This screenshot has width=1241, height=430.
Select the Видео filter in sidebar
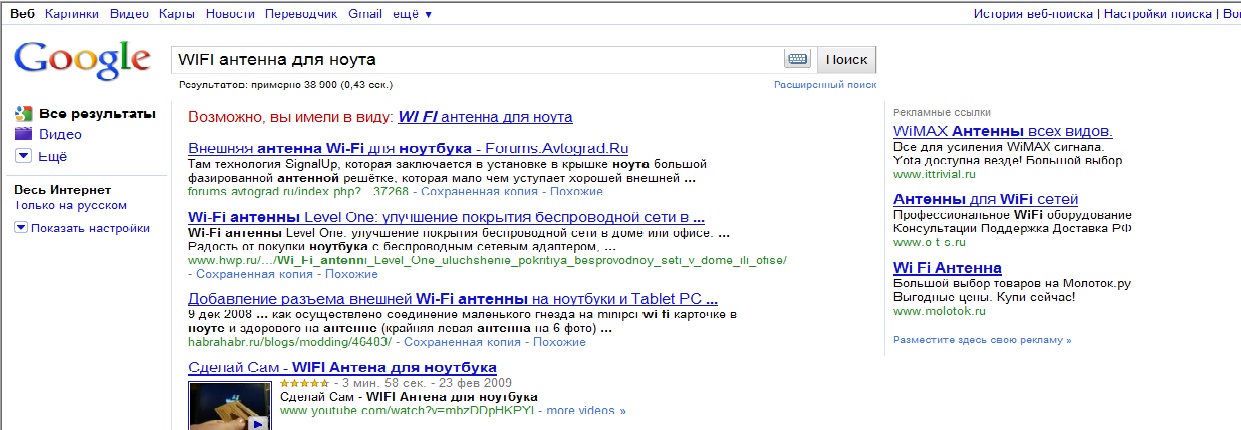(x=60, y=134)
